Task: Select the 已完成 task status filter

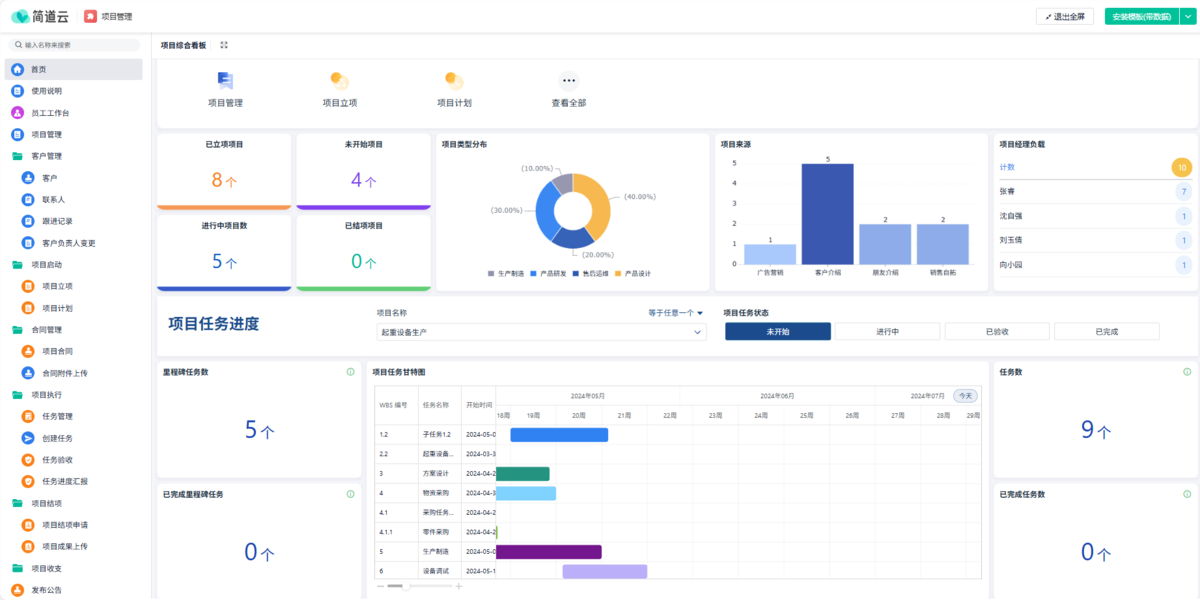Action: 1106,331
